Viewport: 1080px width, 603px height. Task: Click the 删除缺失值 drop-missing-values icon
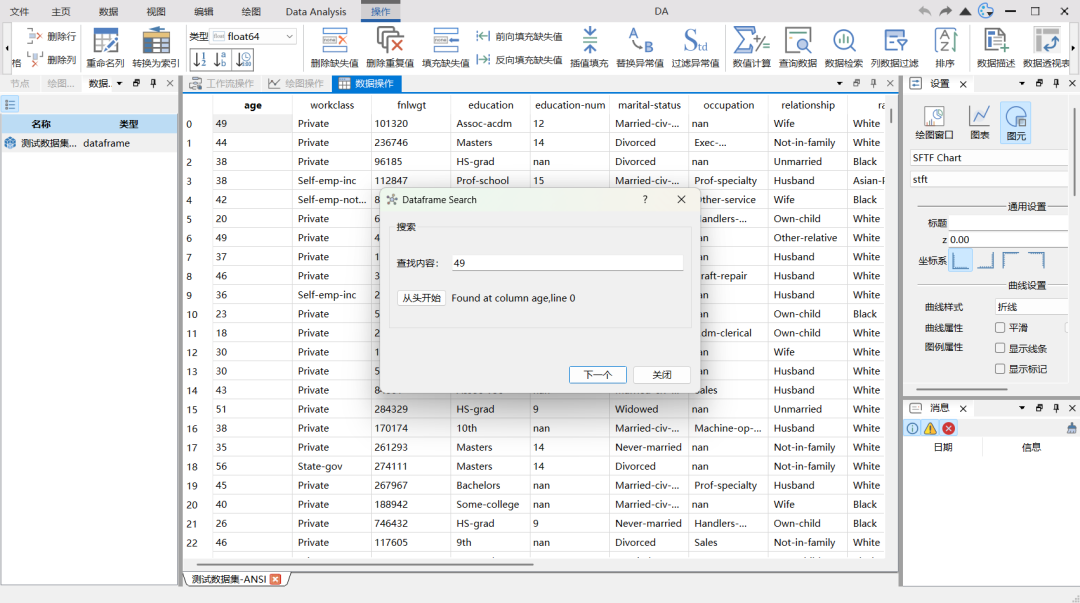(x=334, y=41)
